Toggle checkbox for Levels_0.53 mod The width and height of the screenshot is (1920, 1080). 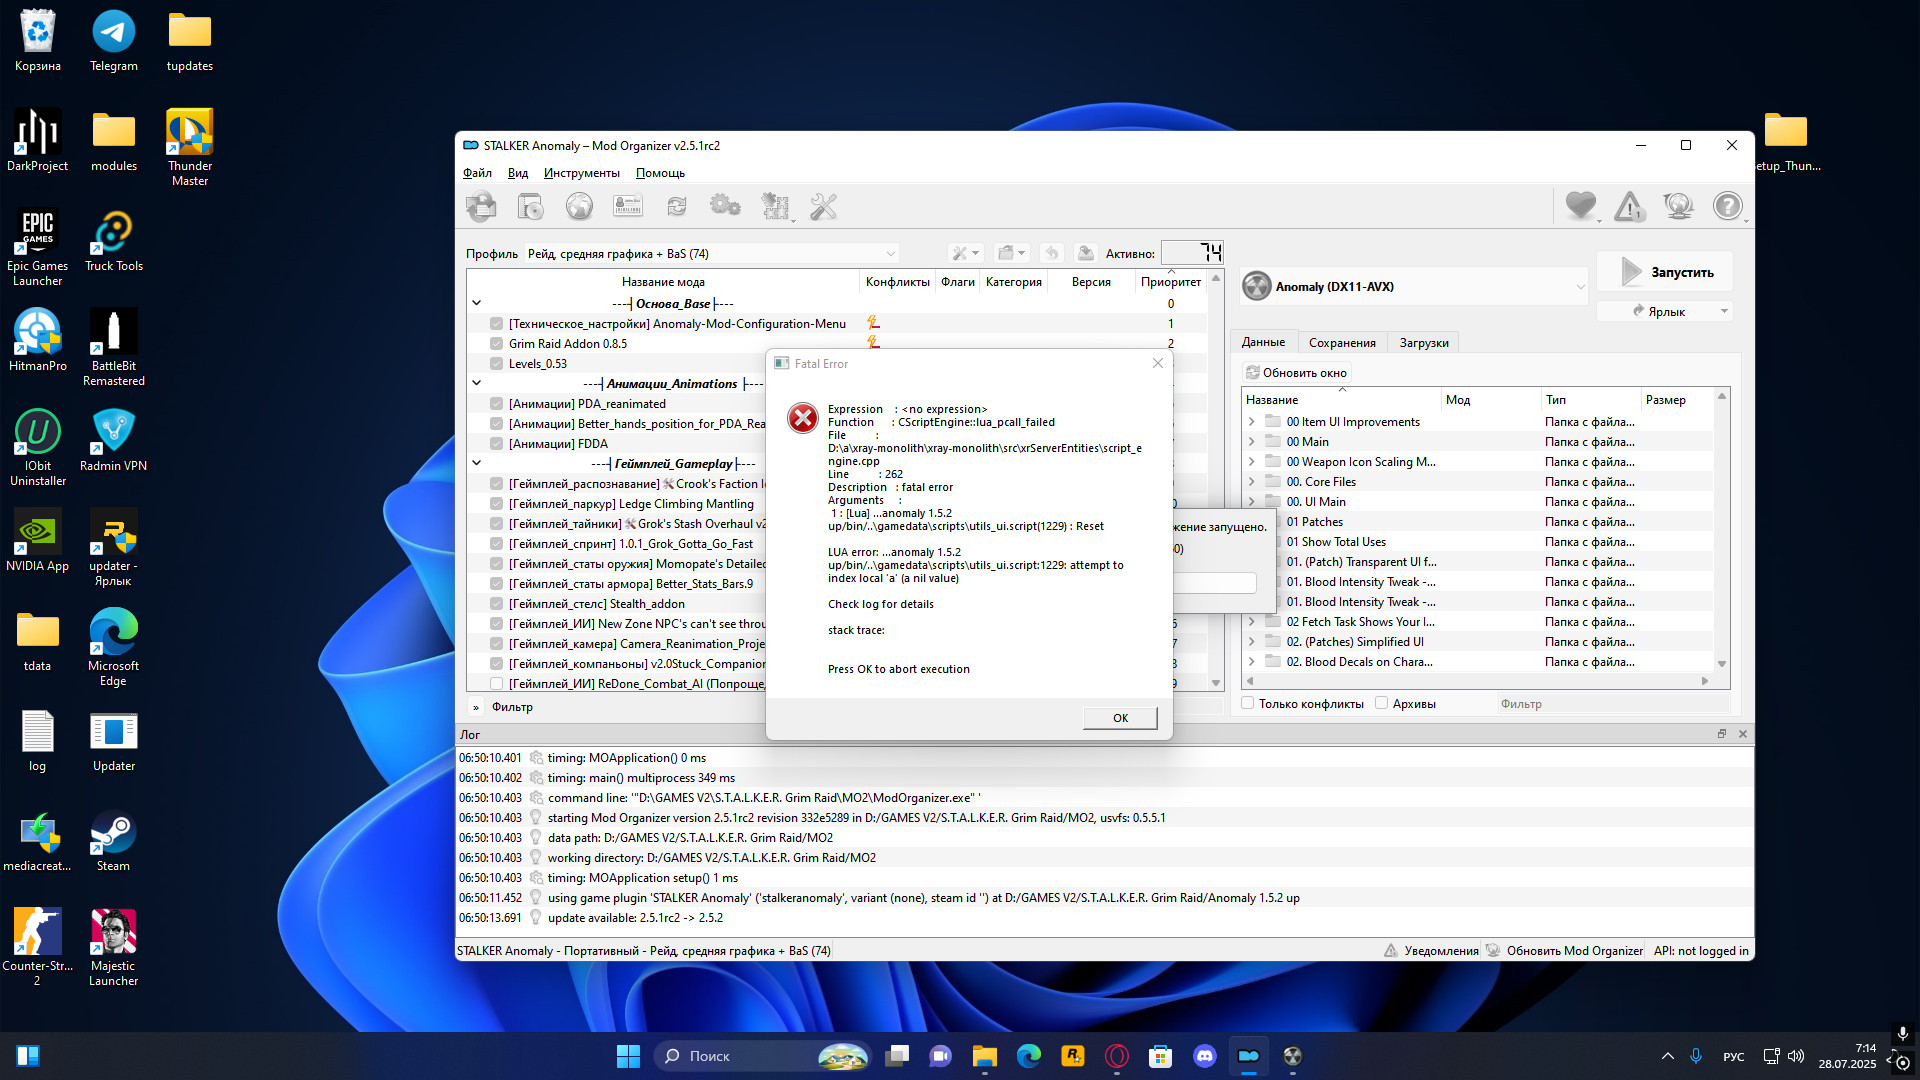pos(497,364)
